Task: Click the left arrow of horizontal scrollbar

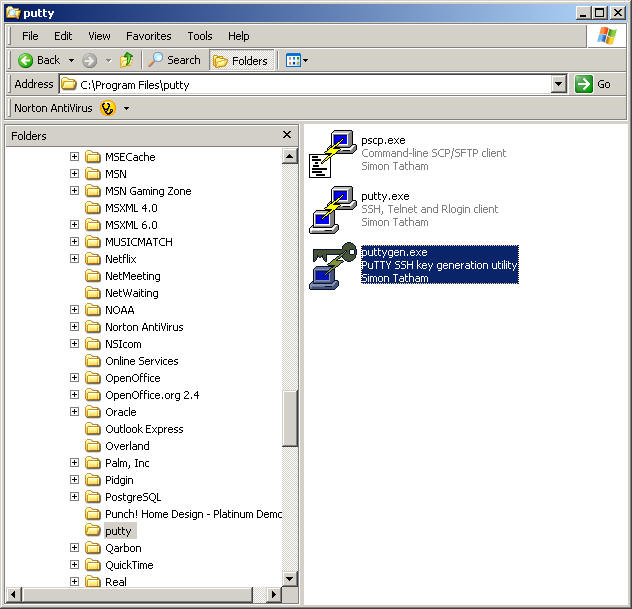Action: point(14,594)
